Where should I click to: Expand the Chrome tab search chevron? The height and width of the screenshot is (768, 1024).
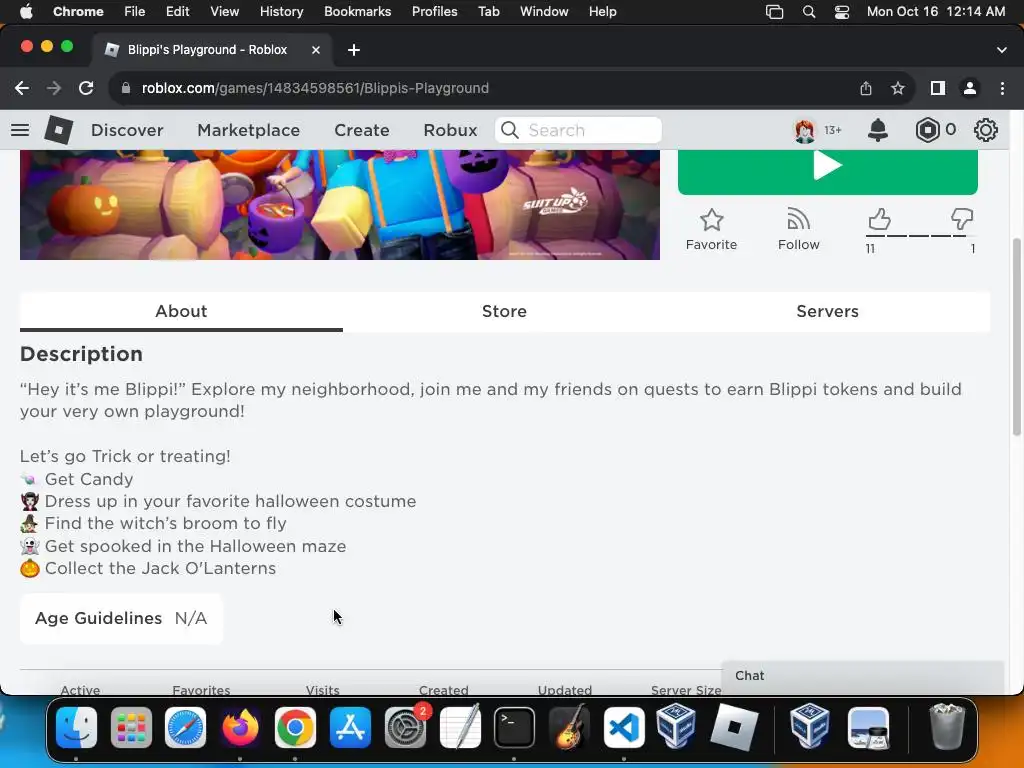pyautogui.click(x=1002, y=50)
